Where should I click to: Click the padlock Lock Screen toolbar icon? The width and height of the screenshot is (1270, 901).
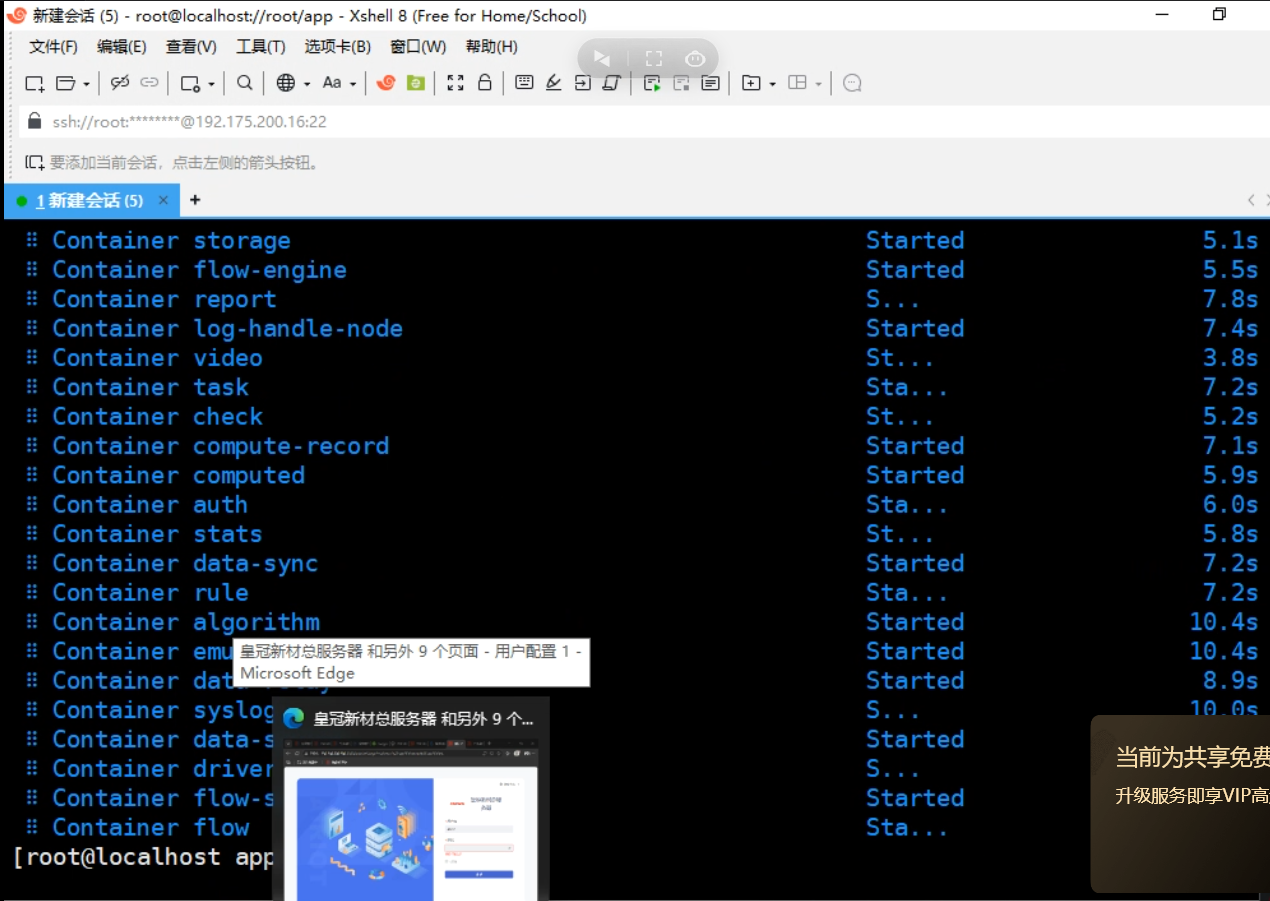click(485, 83)
